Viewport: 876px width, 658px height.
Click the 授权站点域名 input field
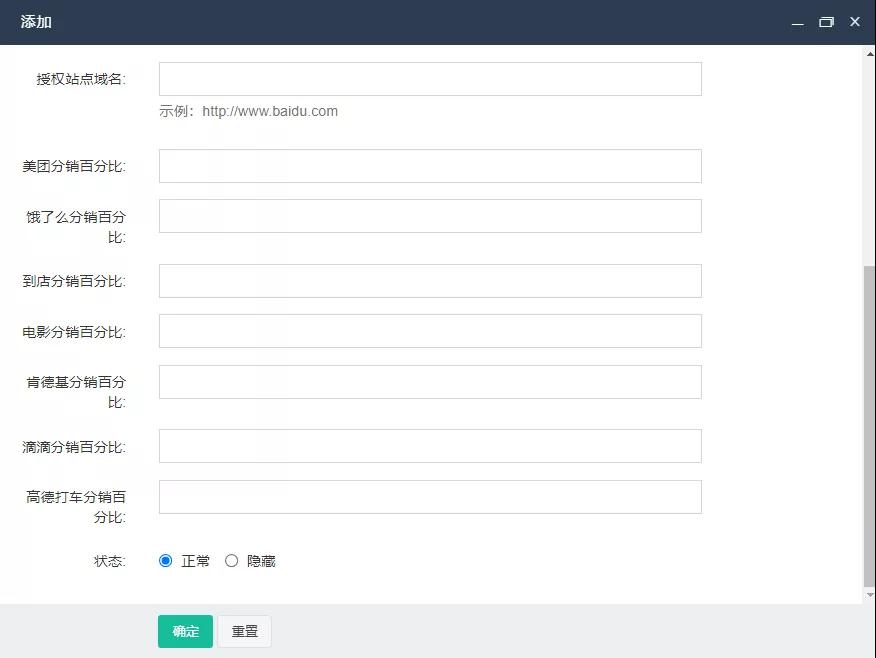[x=430, y=79]
